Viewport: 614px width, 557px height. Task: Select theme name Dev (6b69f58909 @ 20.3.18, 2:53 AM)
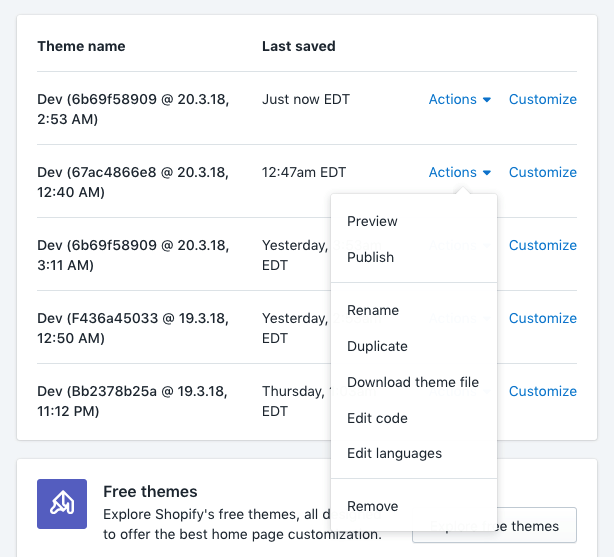(x=133, y=109)
